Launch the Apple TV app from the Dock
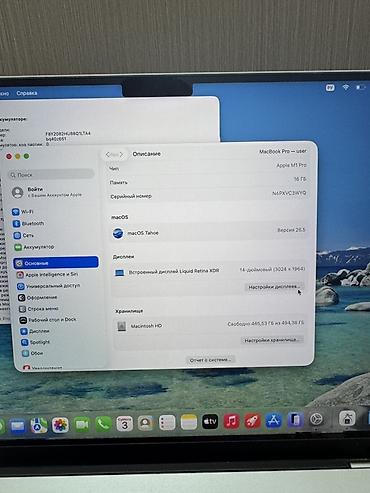 [x=210, y=422]
